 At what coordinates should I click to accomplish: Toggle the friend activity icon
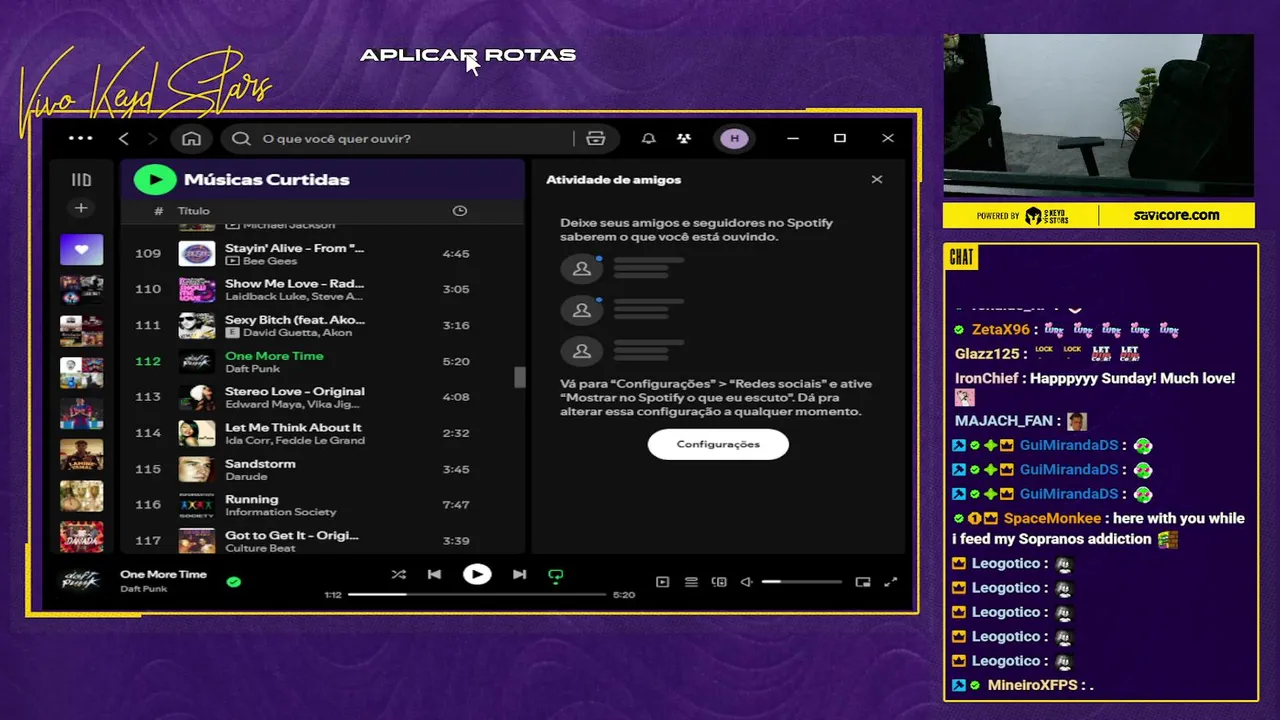pyautogui.click(x=684, y=139)
